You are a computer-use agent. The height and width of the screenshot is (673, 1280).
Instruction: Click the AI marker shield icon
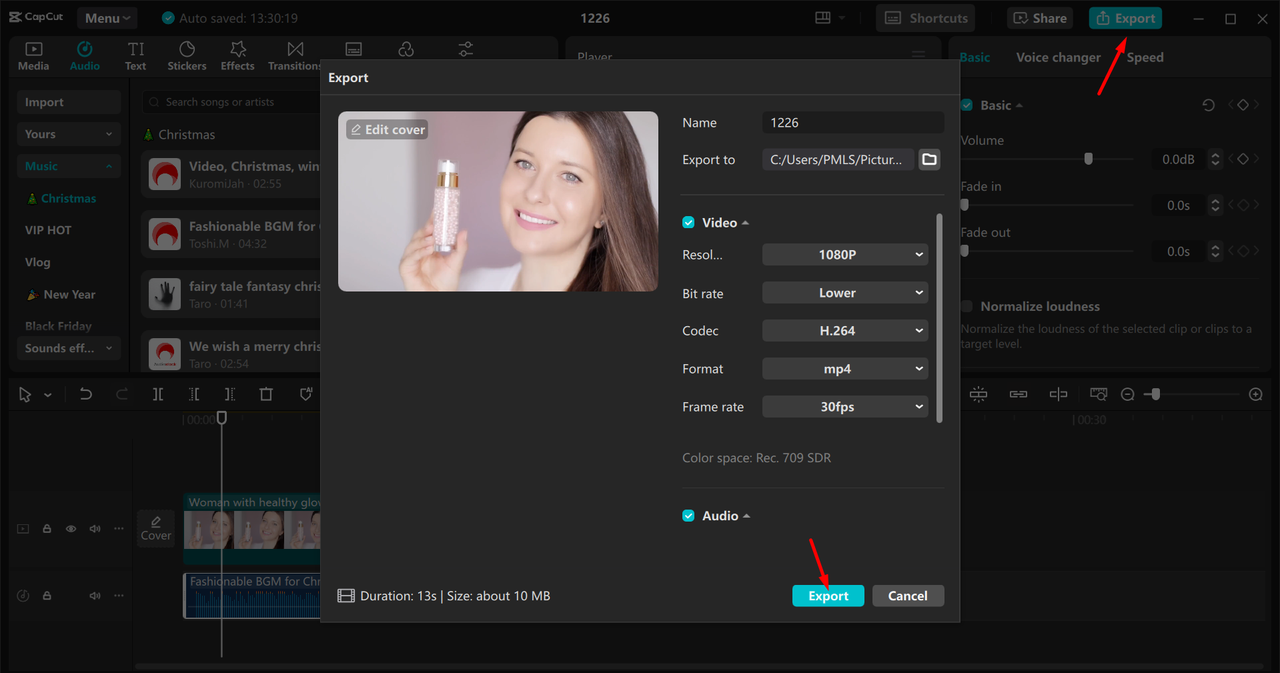[307, 394]
